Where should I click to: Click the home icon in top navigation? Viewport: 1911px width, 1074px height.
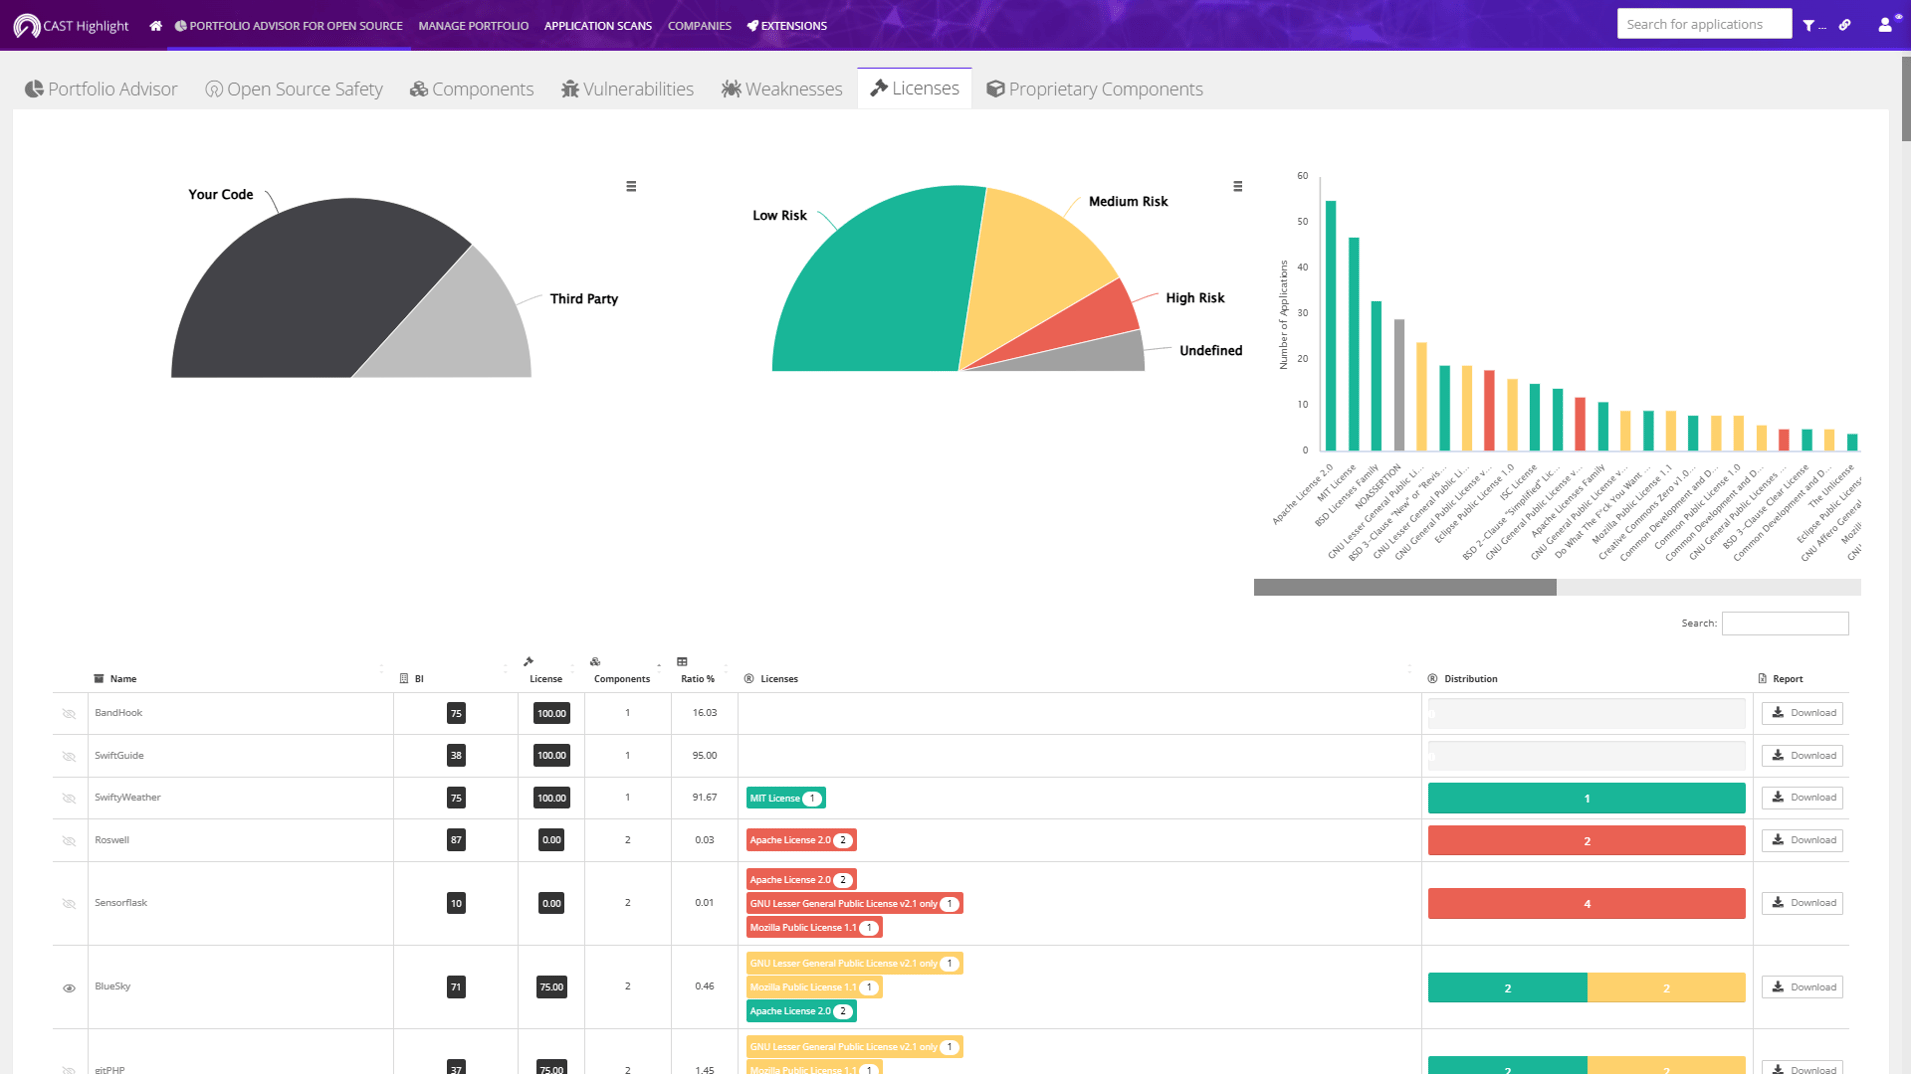tap(155, 26)
